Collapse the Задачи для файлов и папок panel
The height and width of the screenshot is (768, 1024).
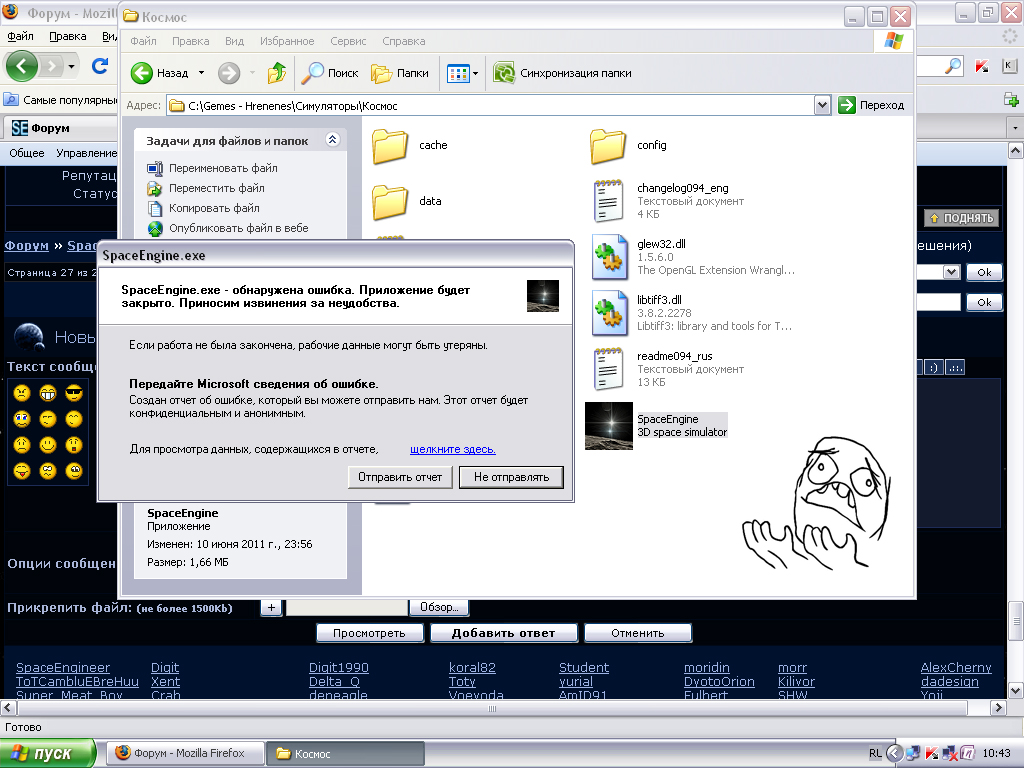[x=332, y=140]
